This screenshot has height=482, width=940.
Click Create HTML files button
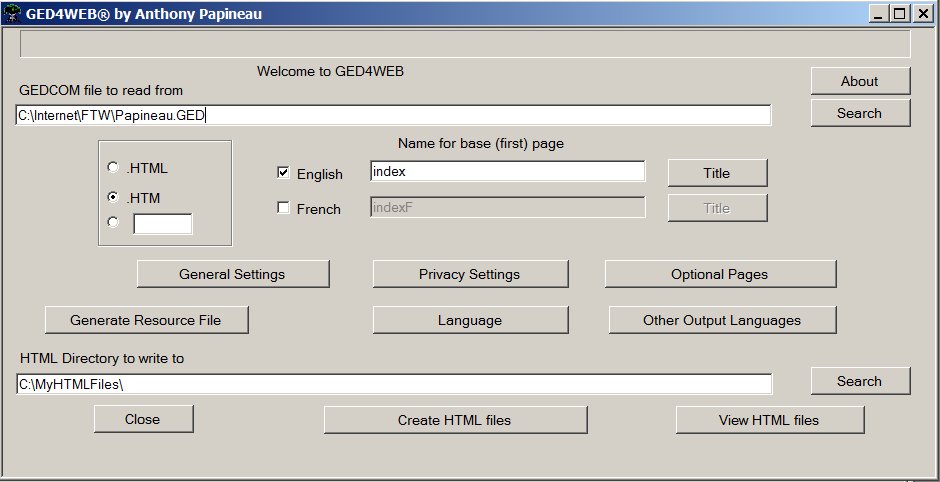tap(455, 420)
